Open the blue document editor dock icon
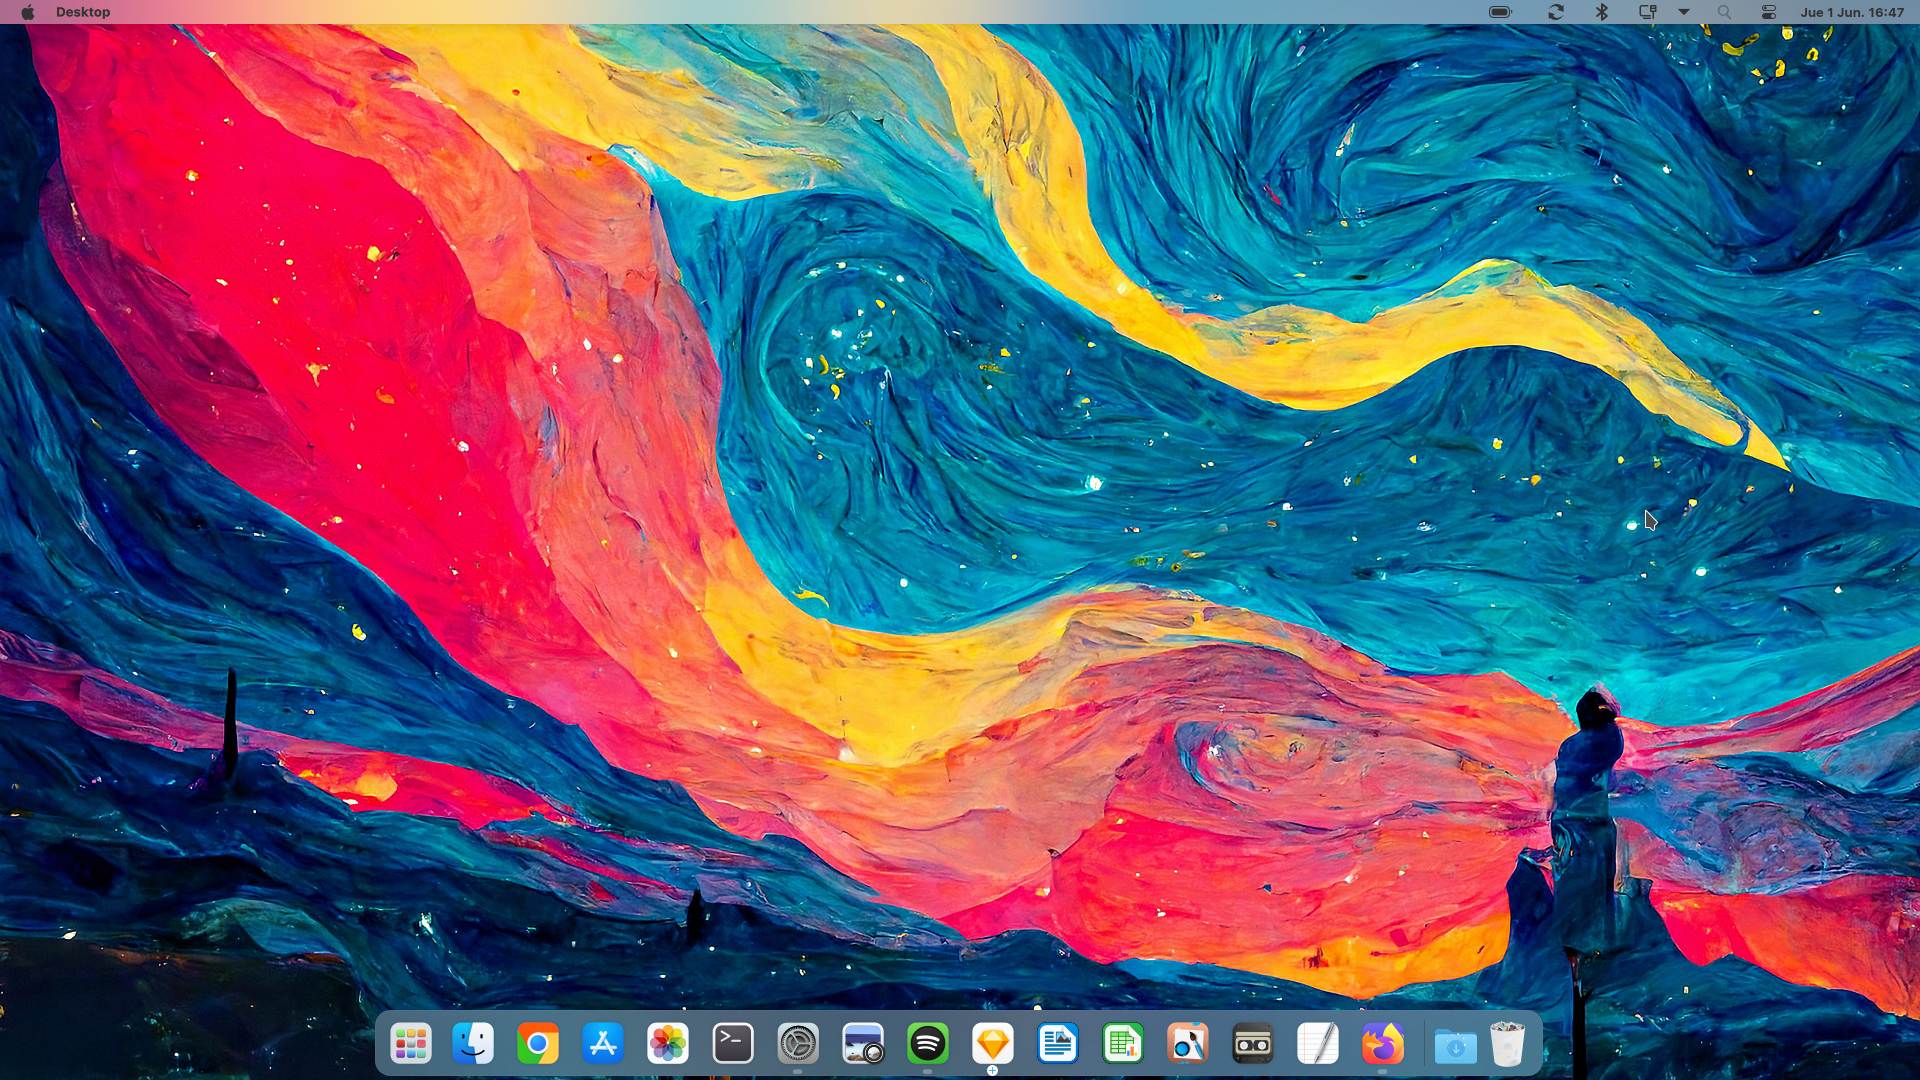This screenshot has height=1080, width=1920. click(x=1058, y=1044)
